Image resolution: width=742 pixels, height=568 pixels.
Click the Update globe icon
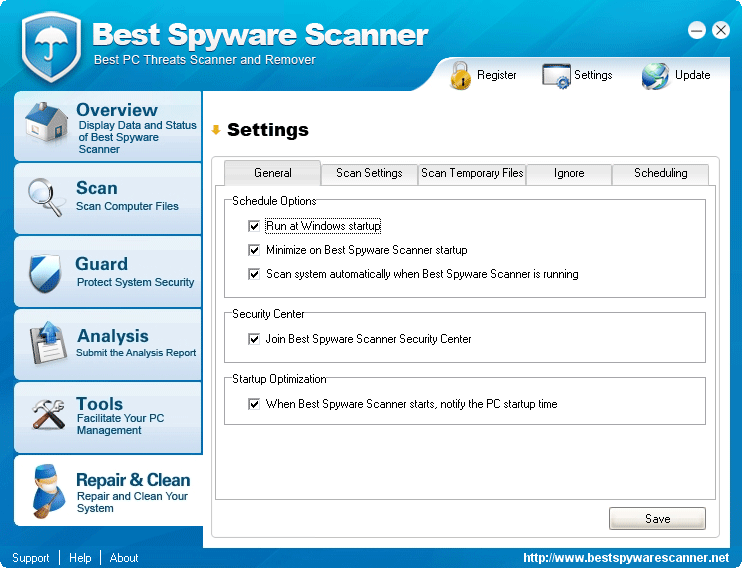[x=655, y=76]
